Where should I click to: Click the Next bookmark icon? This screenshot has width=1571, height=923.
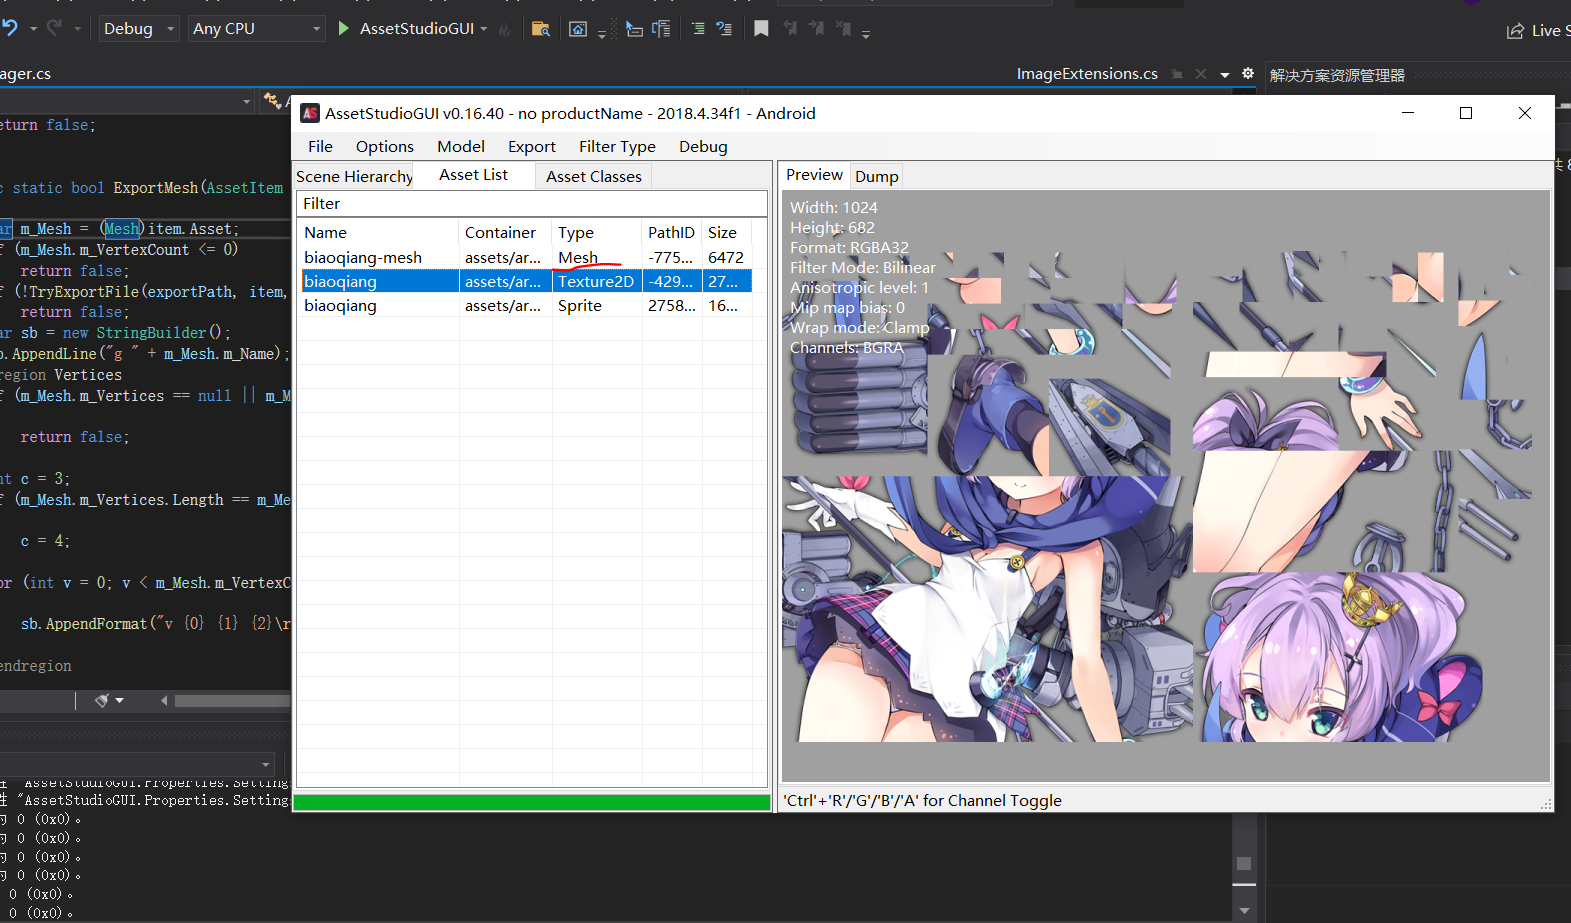(x=816, y=29)
